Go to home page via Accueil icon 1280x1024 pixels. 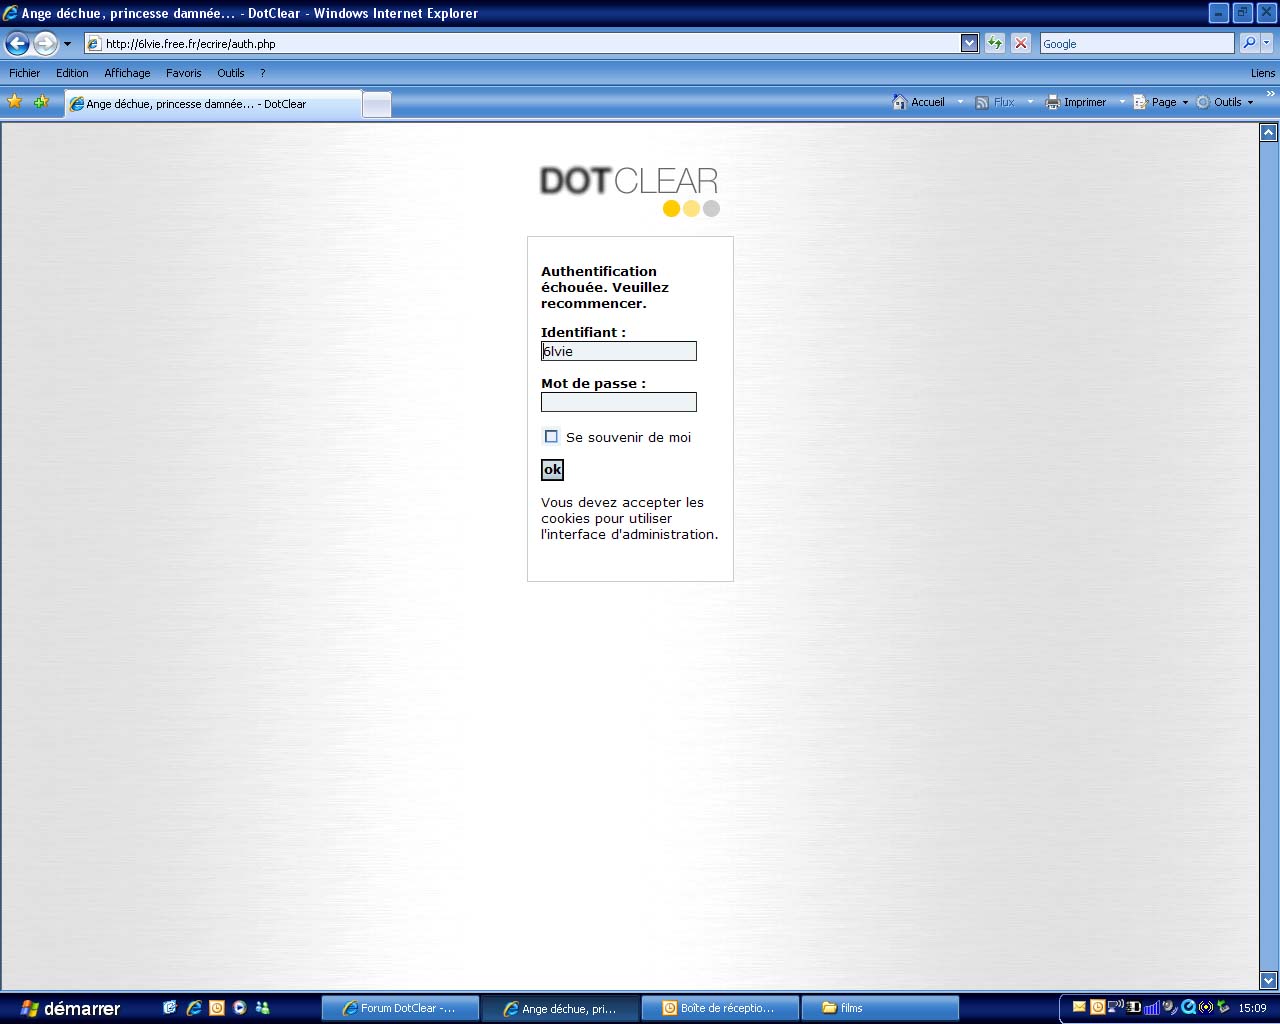click(900, 102)
